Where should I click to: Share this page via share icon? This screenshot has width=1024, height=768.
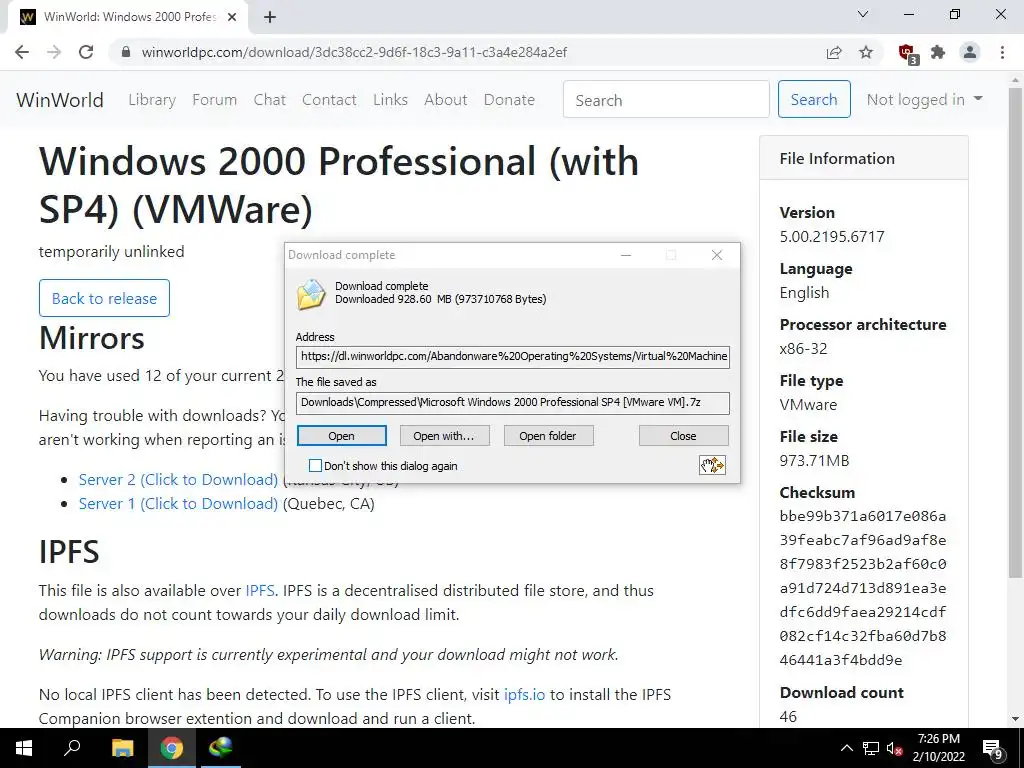point(834,52)
